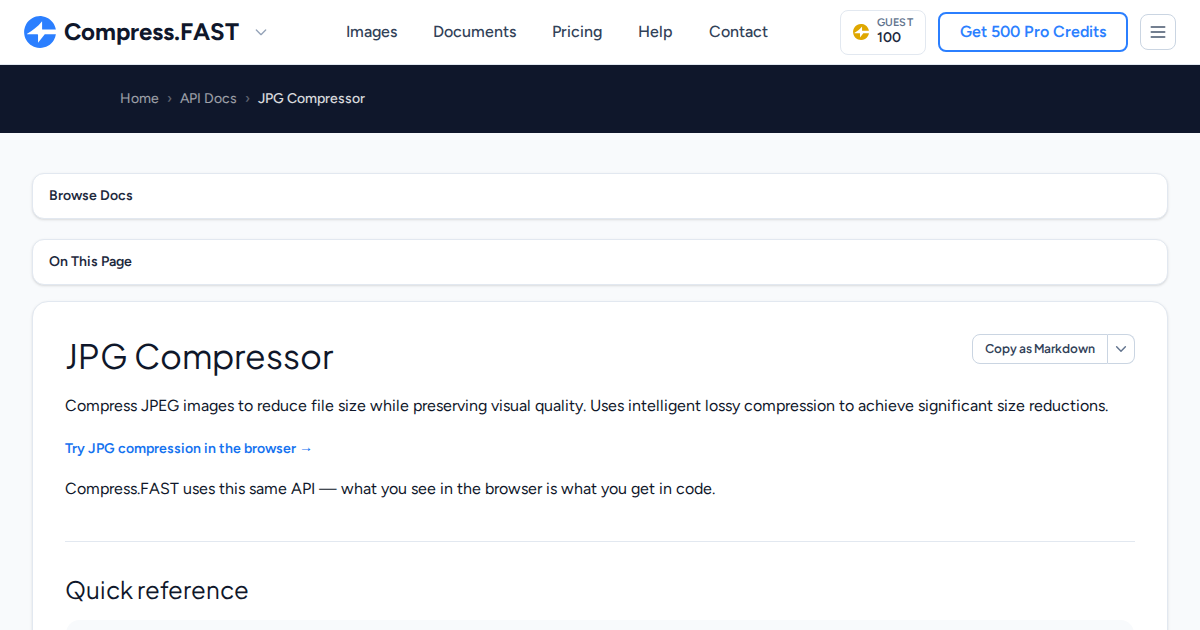The width and height of the screenshot is (1200, 630).
Task: Open API Docs breadcrumb link
Action: (208, 98)
